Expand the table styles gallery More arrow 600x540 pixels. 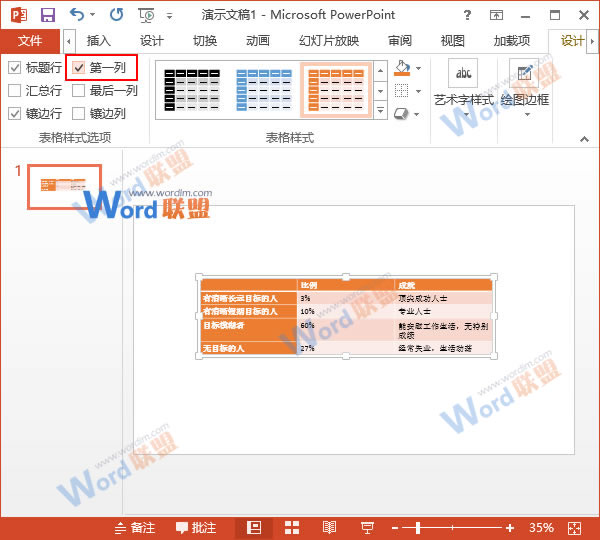click(x=380, y=110)
